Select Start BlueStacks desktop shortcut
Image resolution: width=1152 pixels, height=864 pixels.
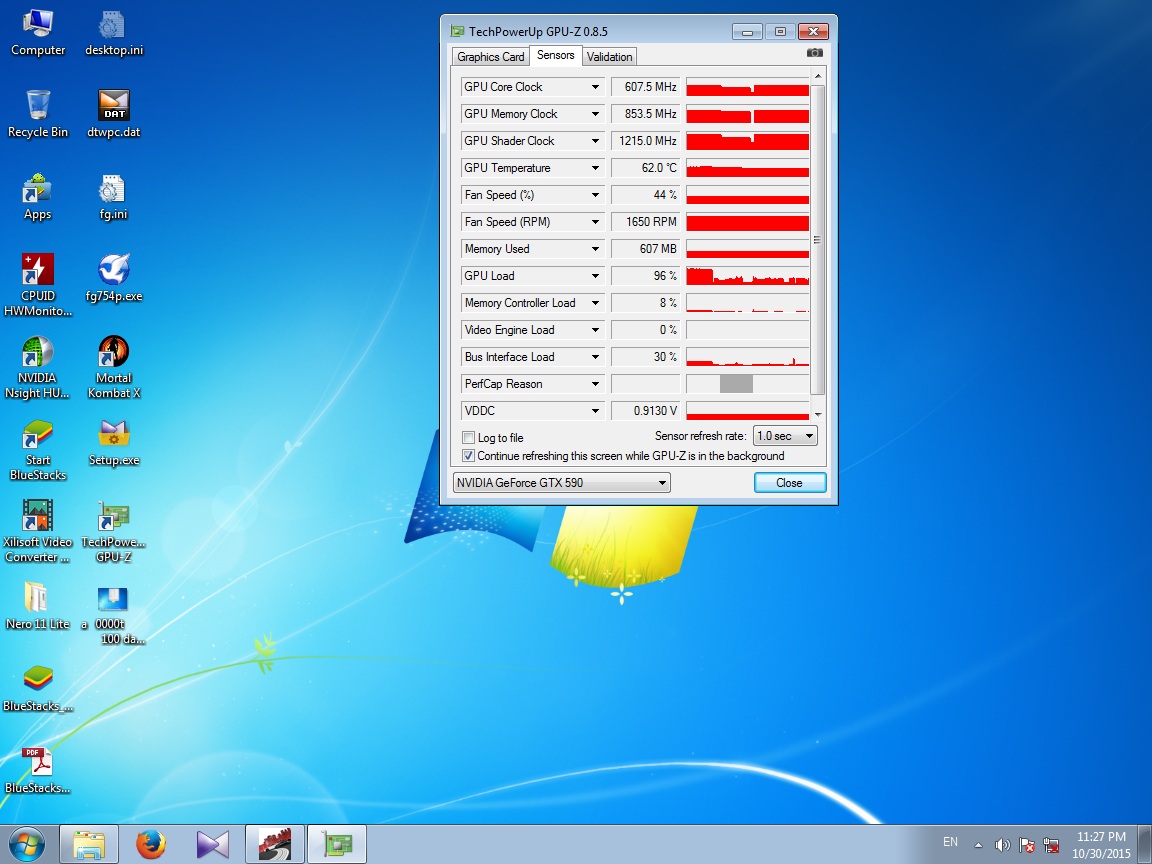point(37,450)
